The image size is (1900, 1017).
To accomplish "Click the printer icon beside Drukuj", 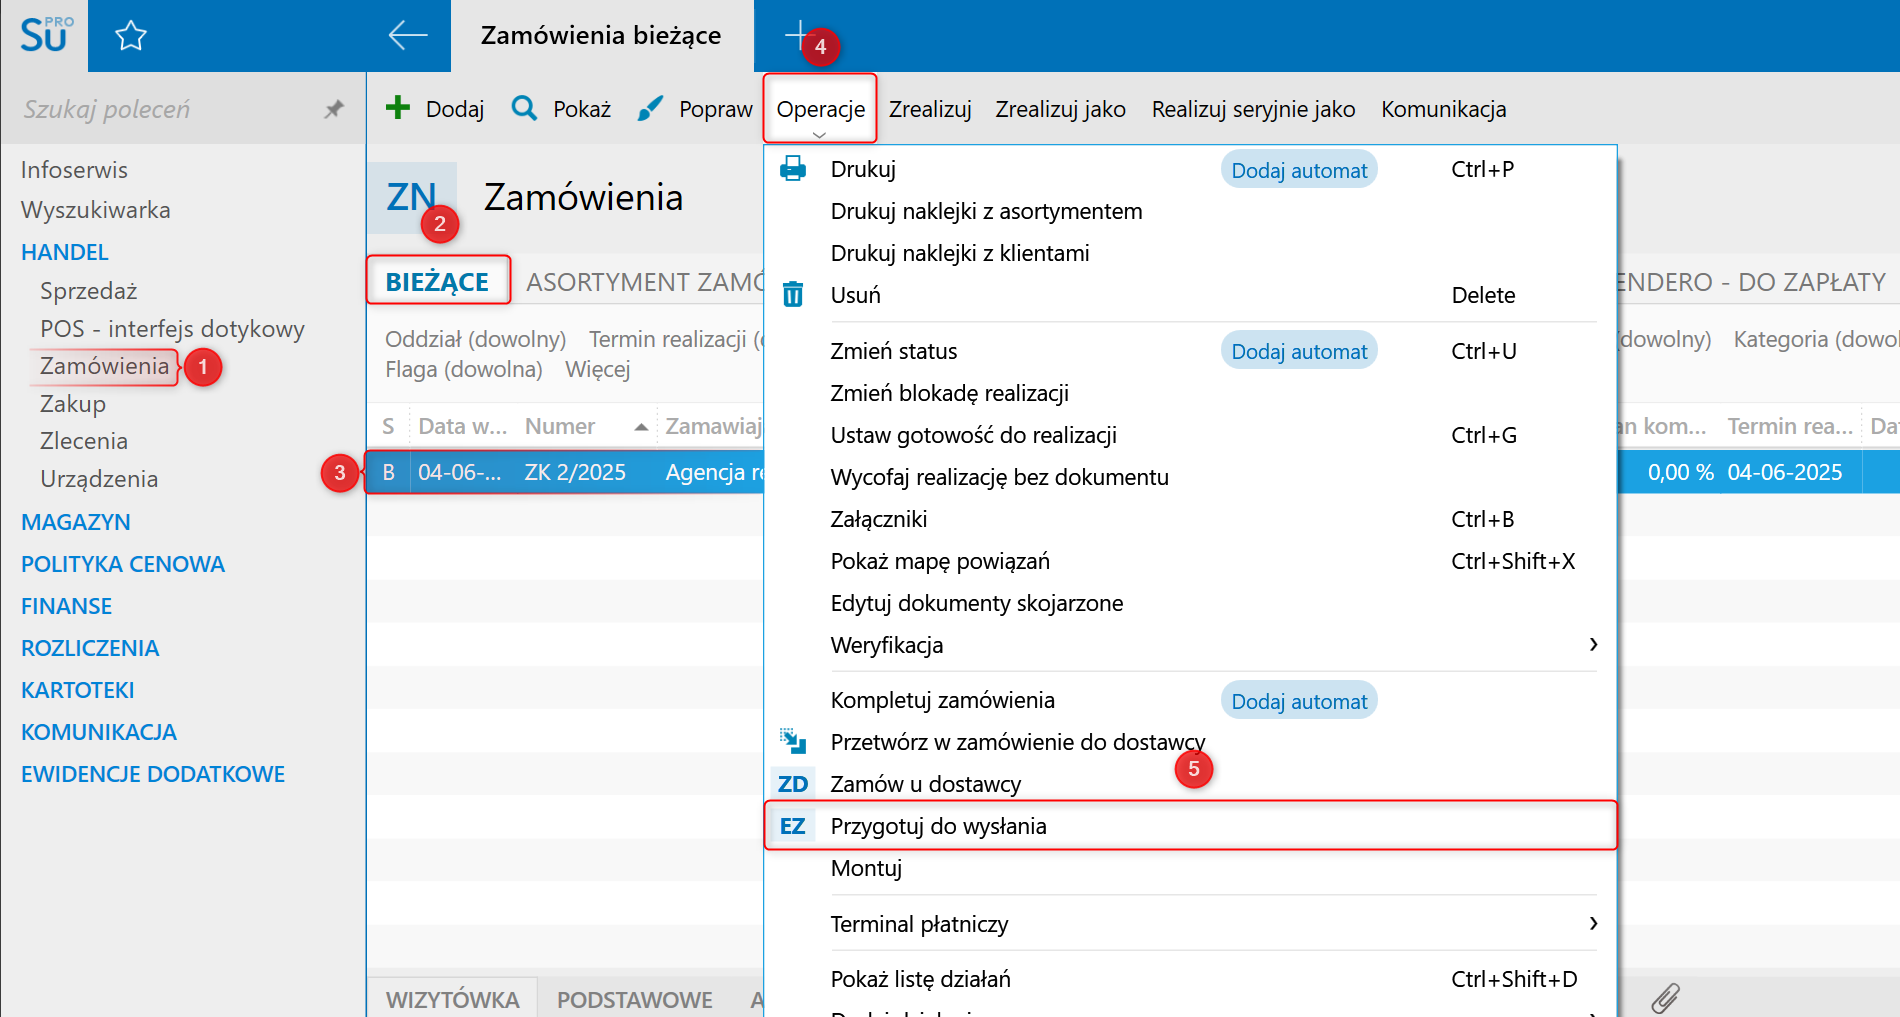I will coord(793,169).
